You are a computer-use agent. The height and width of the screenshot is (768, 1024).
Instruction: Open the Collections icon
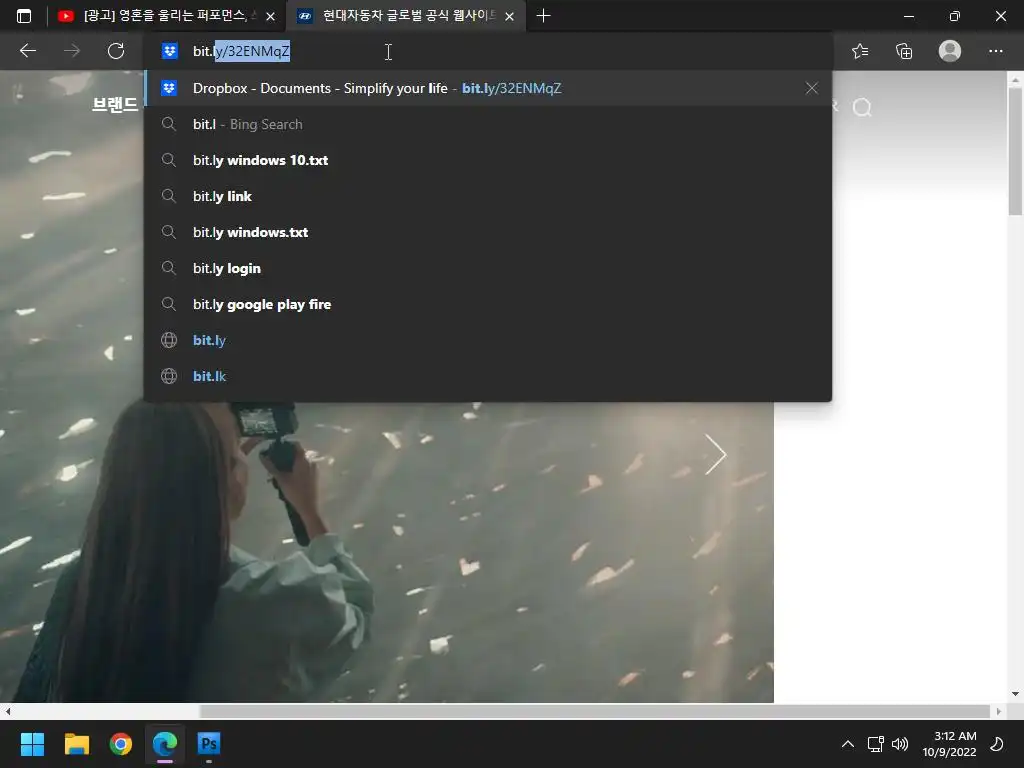click(x=904, y=51)
